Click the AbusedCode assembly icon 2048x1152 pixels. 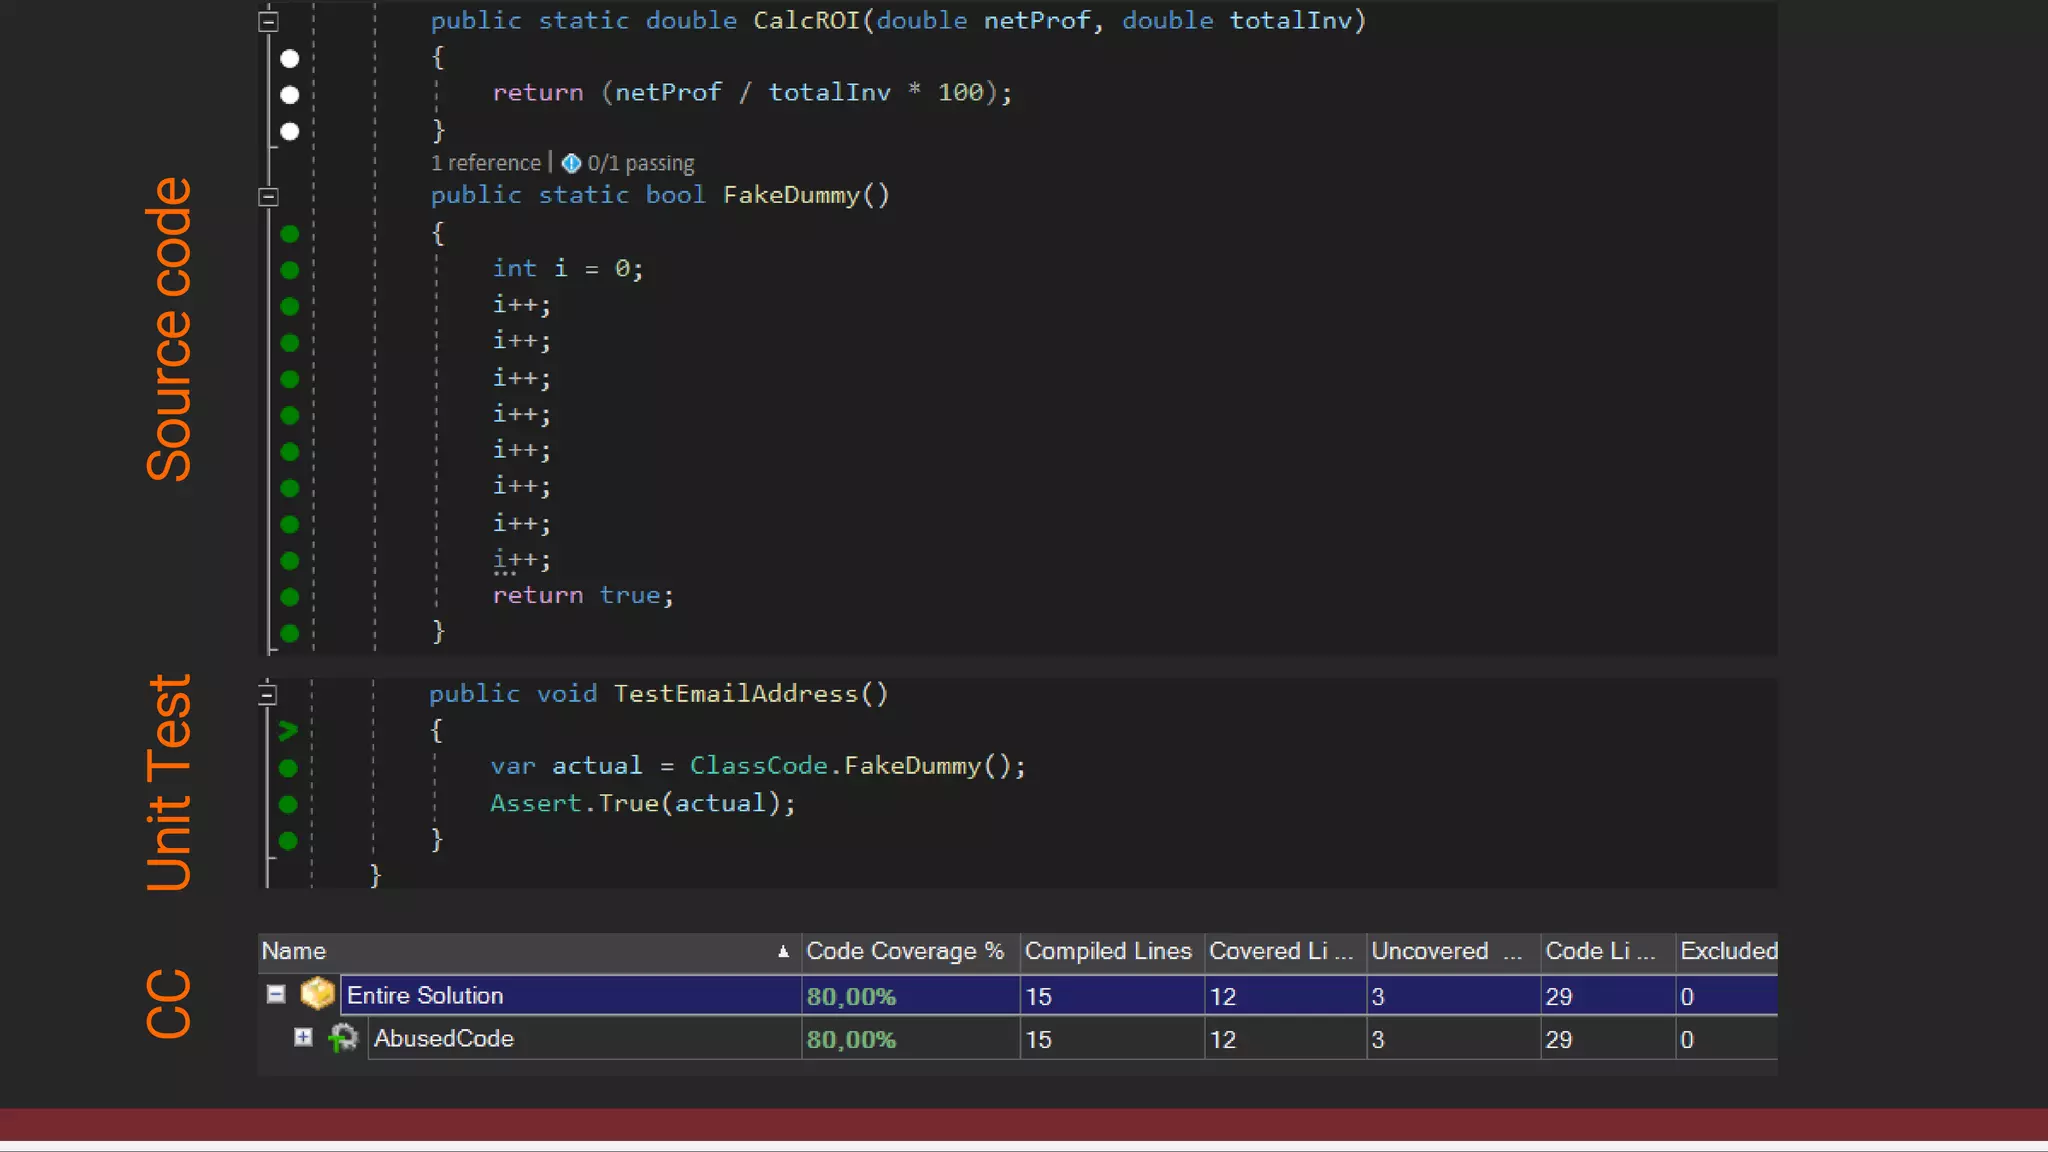pyautogui.click(x=343, y=1038)
